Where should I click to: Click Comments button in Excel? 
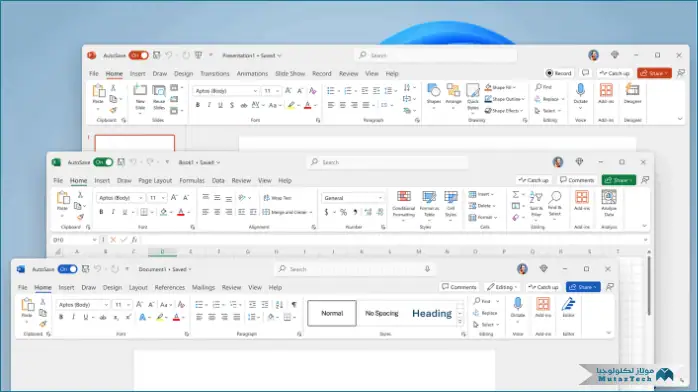click(x=577, y=180)
